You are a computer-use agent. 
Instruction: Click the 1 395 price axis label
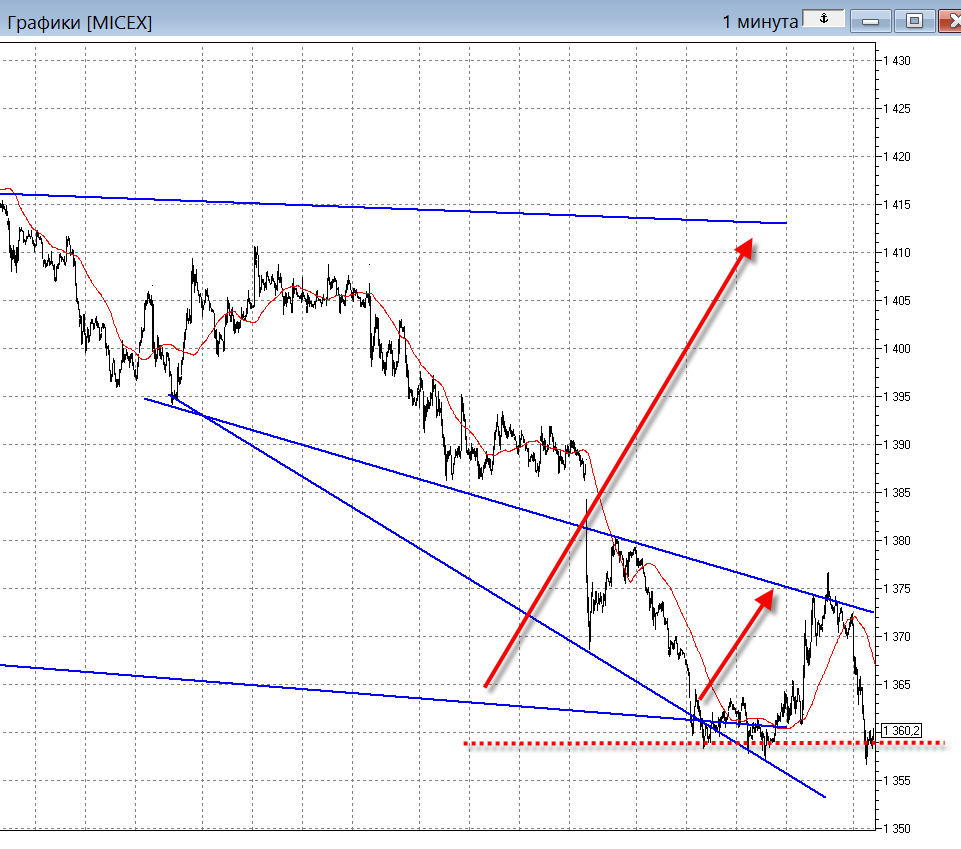coord(897,397)
